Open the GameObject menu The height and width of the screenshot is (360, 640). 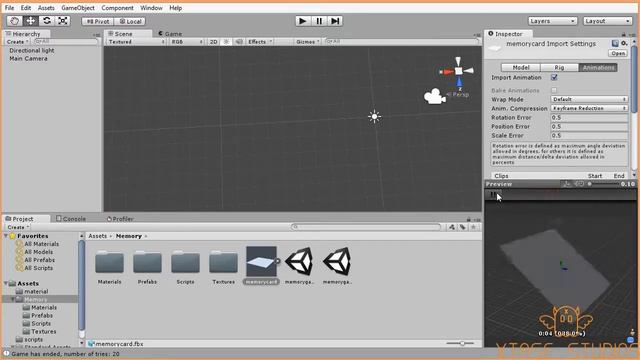pyautogui.click(x=78, y=8)
